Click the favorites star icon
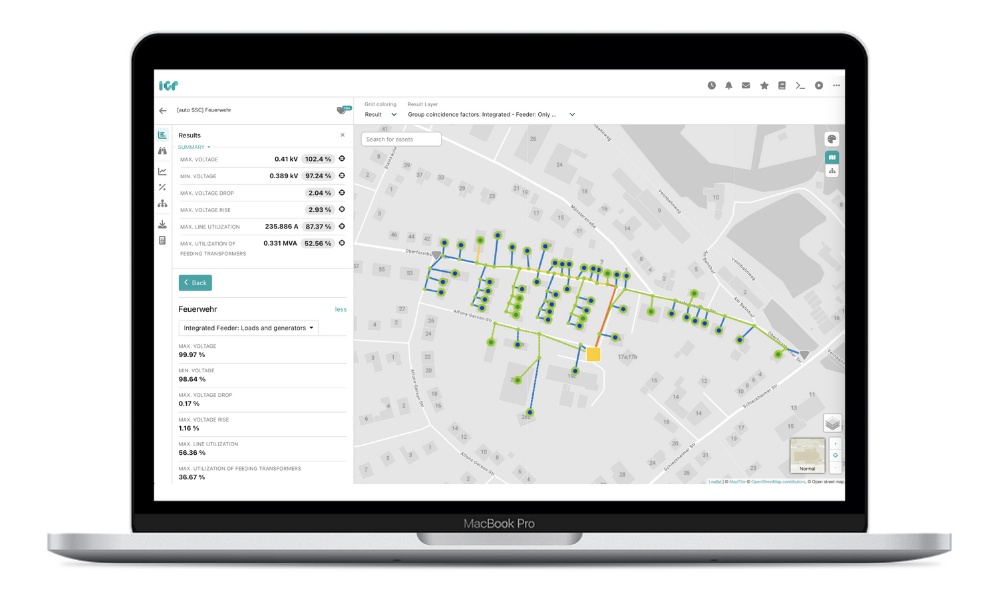The width and height of the screenshot is (1000, 600). [764, 85]
